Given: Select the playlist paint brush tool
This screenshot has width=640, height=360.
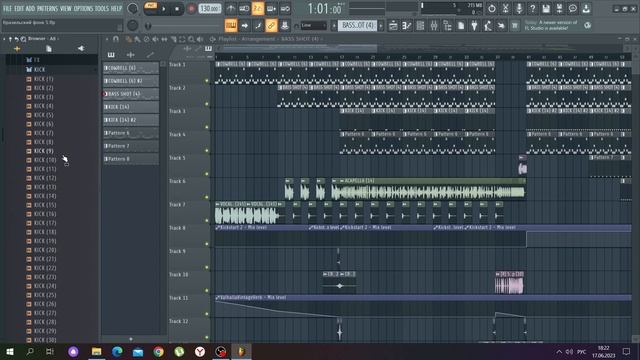Looking at the screenshot, I should click(138, 39).
